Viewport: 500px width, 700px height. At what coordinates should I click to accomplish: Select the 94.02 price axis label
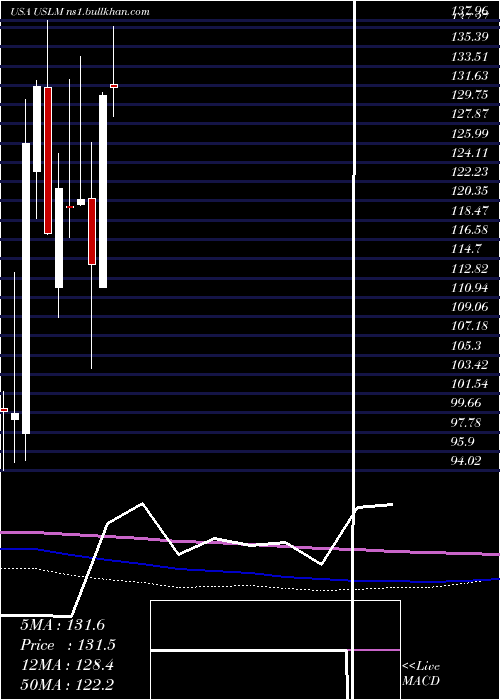(x=467, y=461)
